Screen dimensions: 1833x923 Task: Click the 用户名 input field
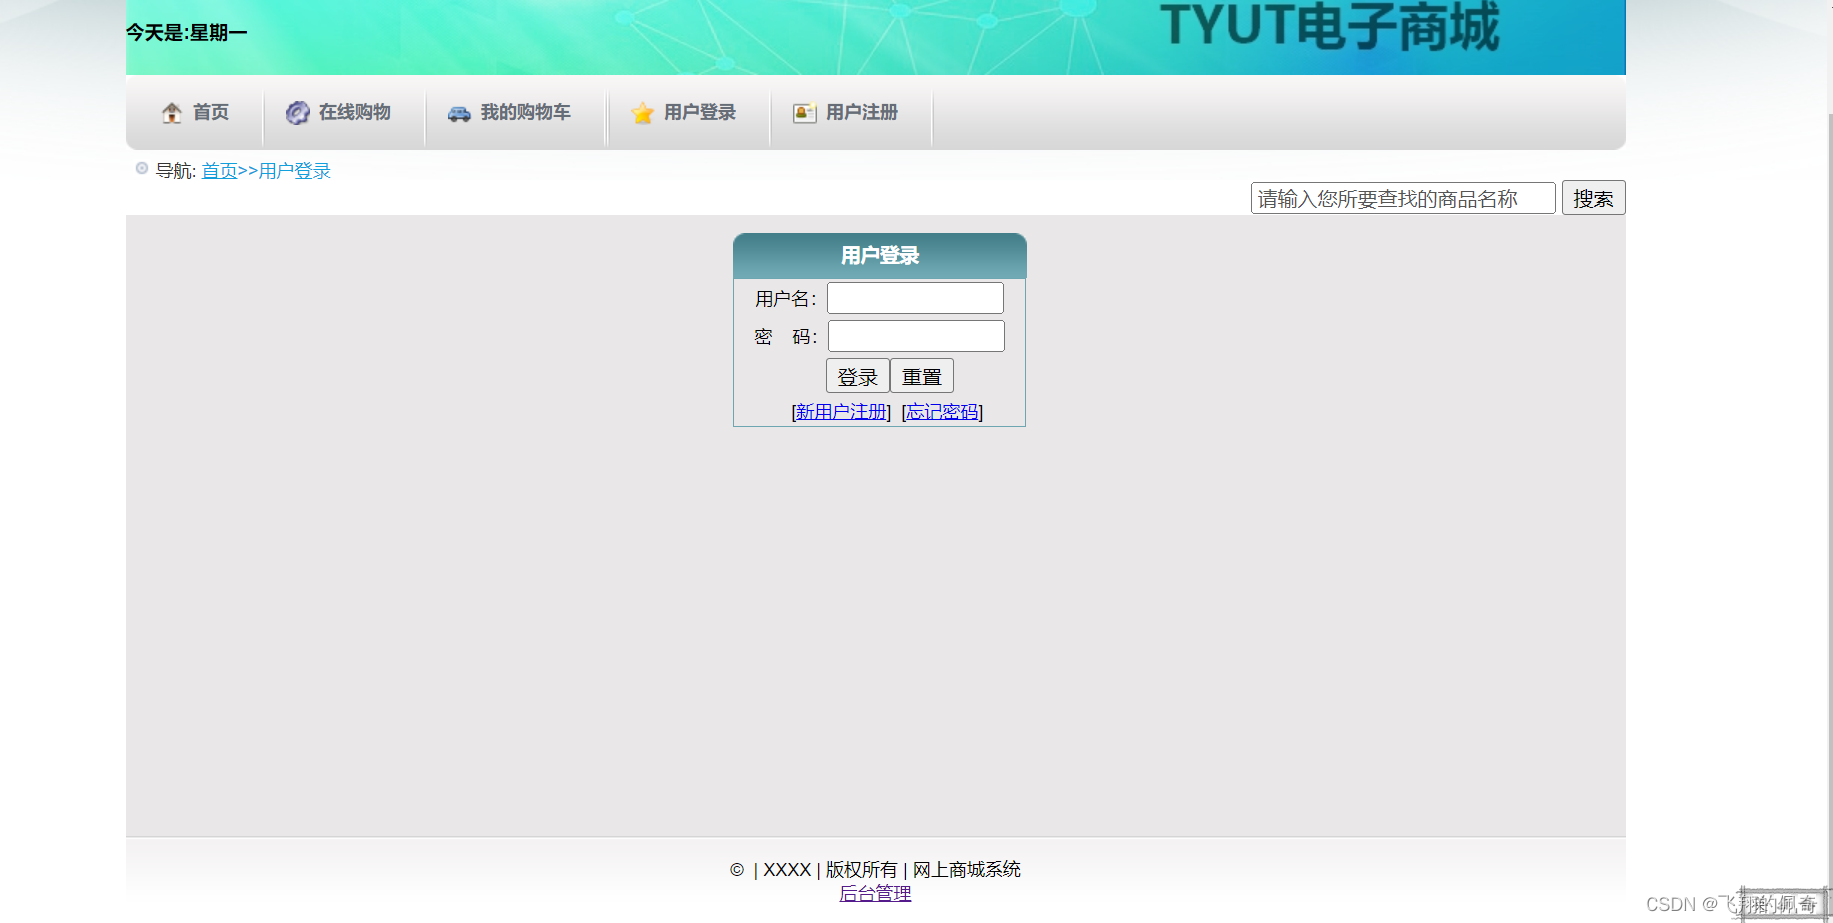pos(915,297)
